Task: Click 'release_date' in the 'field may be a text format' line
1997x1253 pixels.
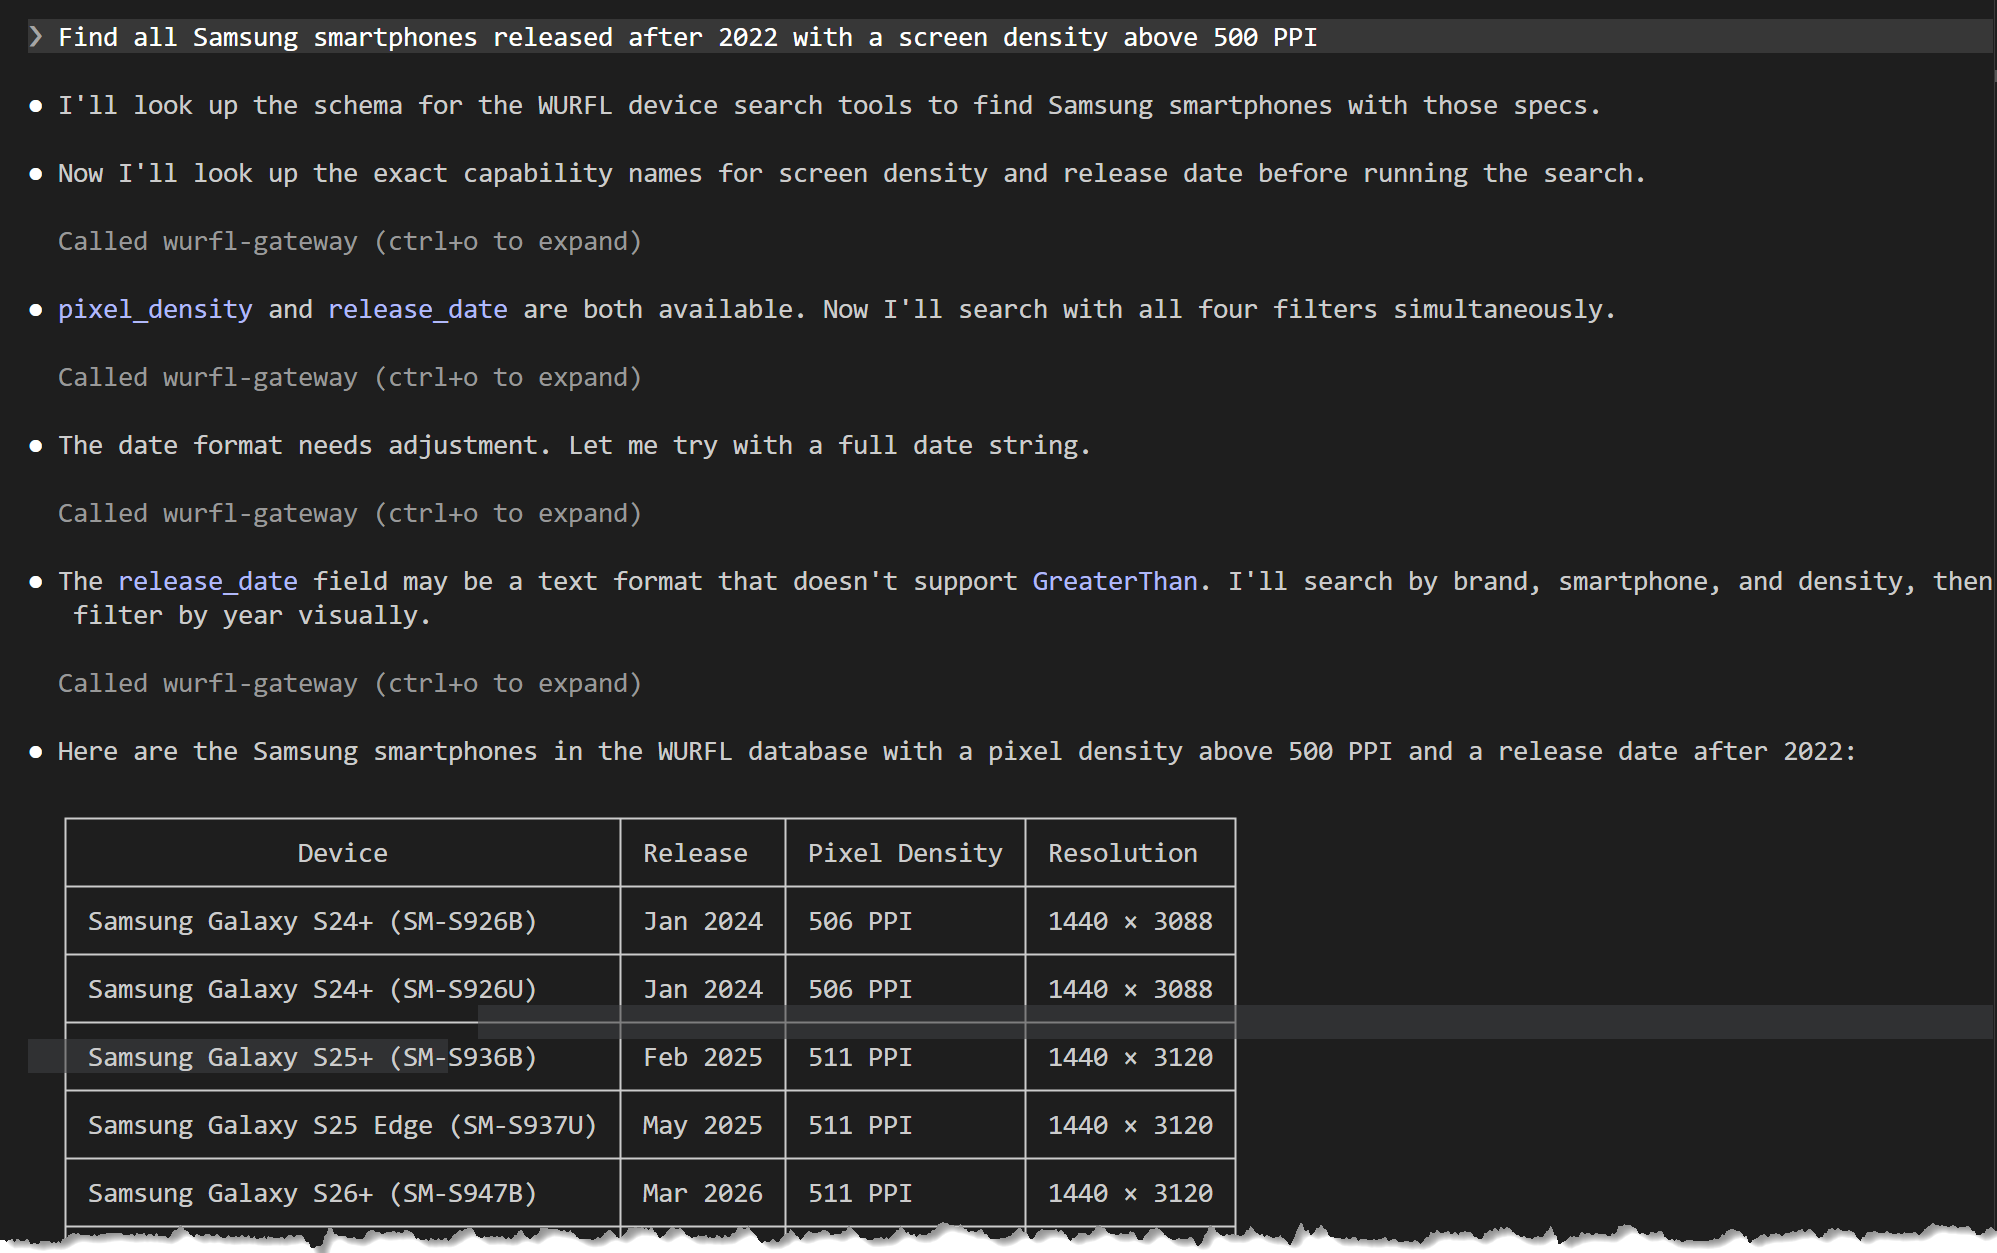Action: click(208, 582)
